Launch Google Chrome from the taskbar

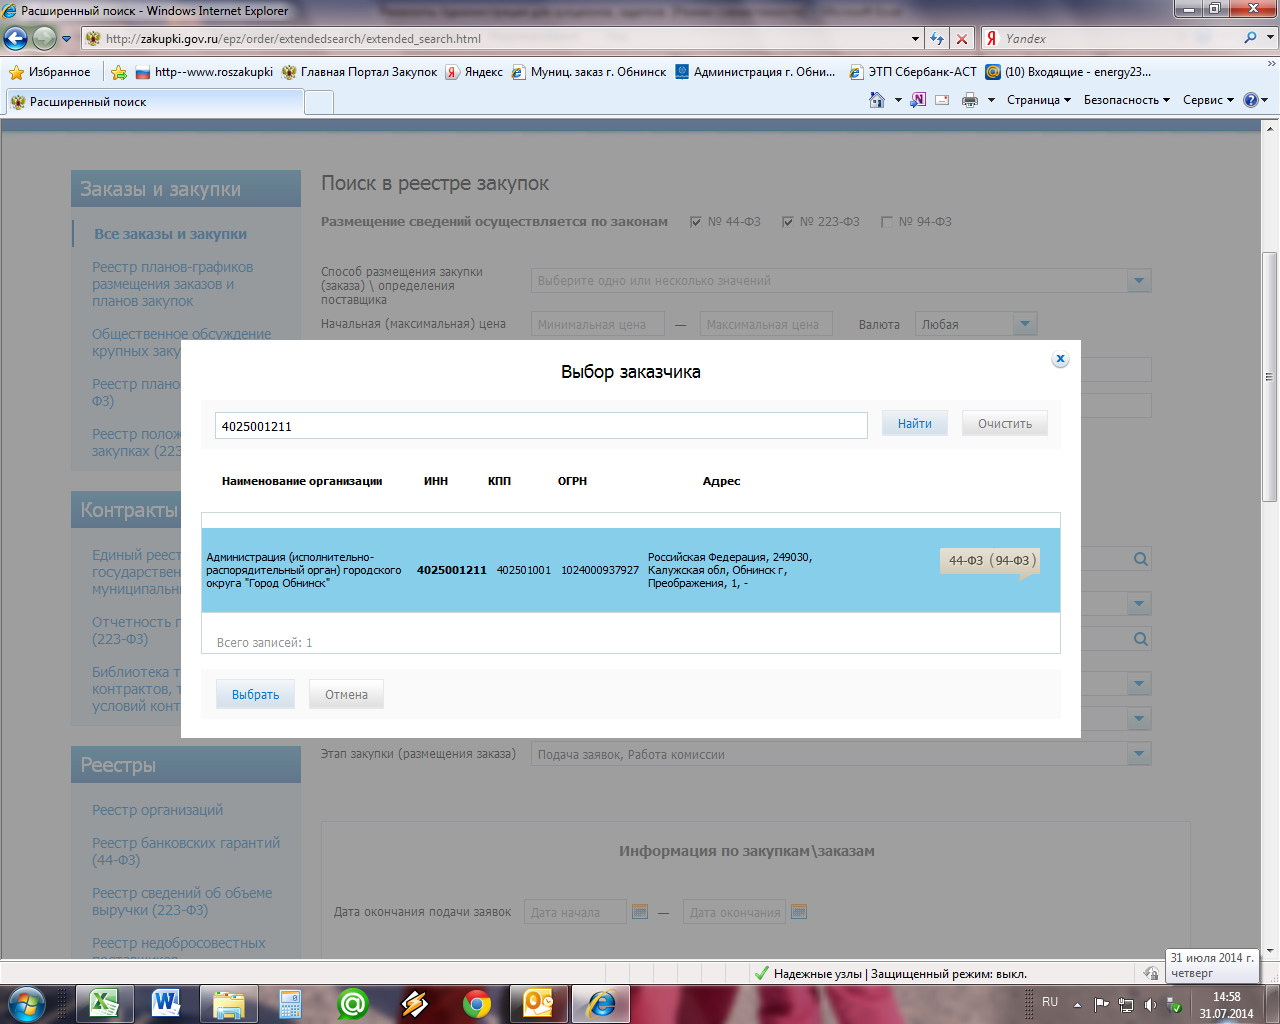tap(477, 1002)
